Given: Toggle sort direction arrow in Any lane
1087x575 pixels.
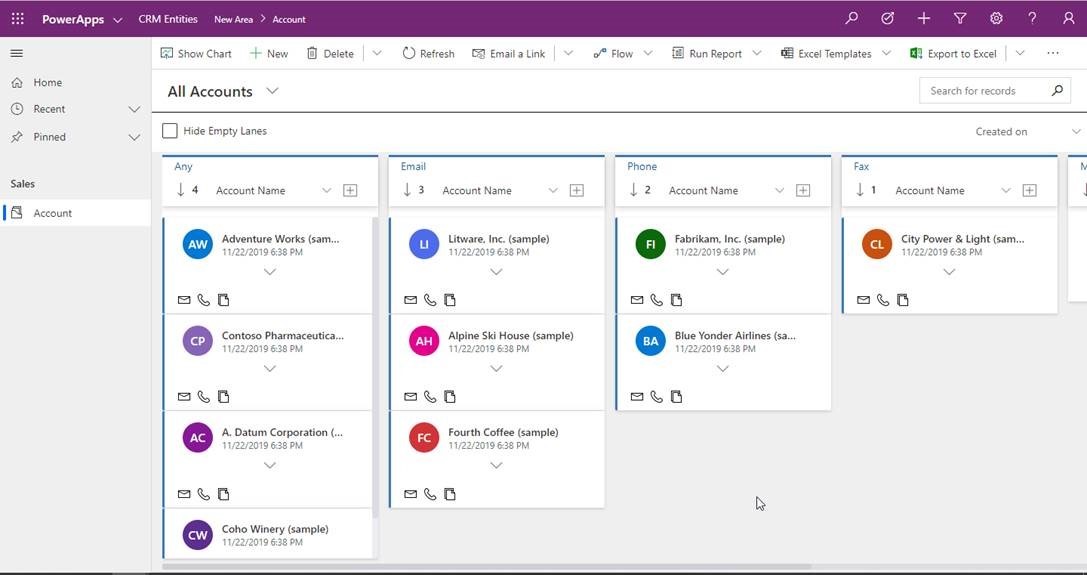Looking at the screenshot, I should (181, 190).
